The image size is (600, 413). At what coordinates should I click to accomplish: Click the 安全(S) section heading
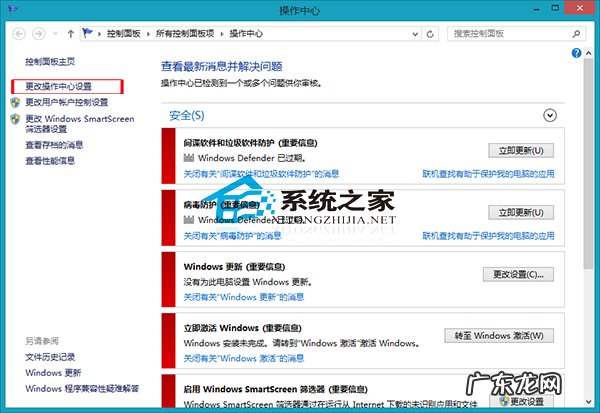coord(187,115)
